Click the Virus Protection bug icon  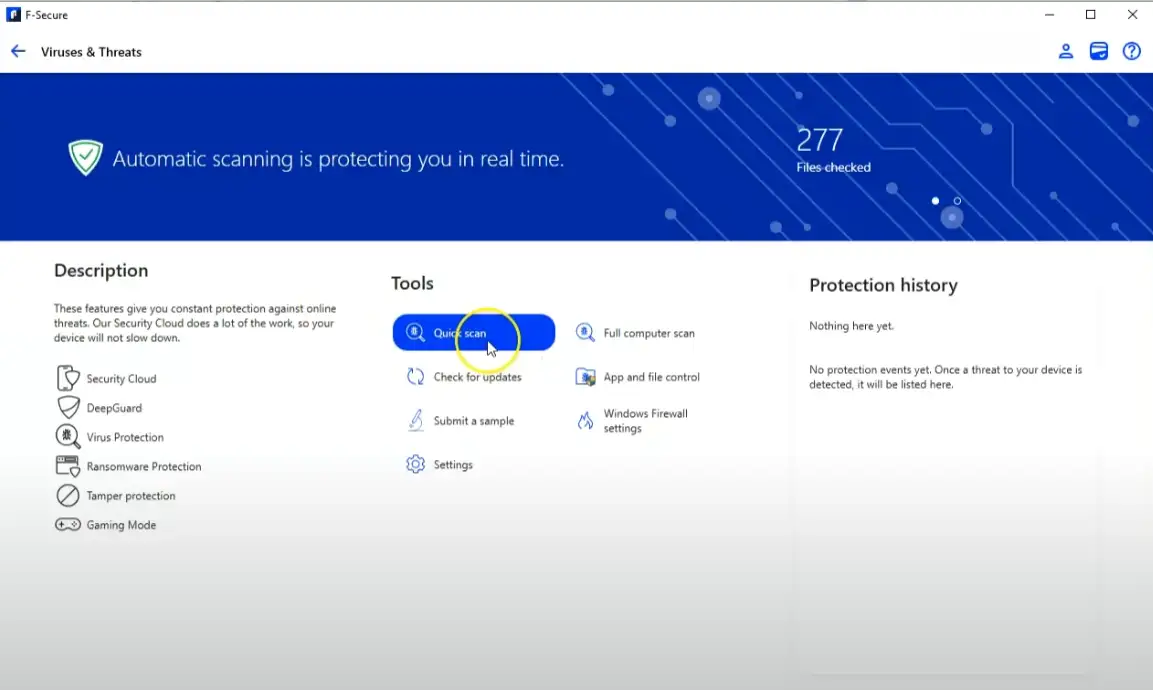68,437
